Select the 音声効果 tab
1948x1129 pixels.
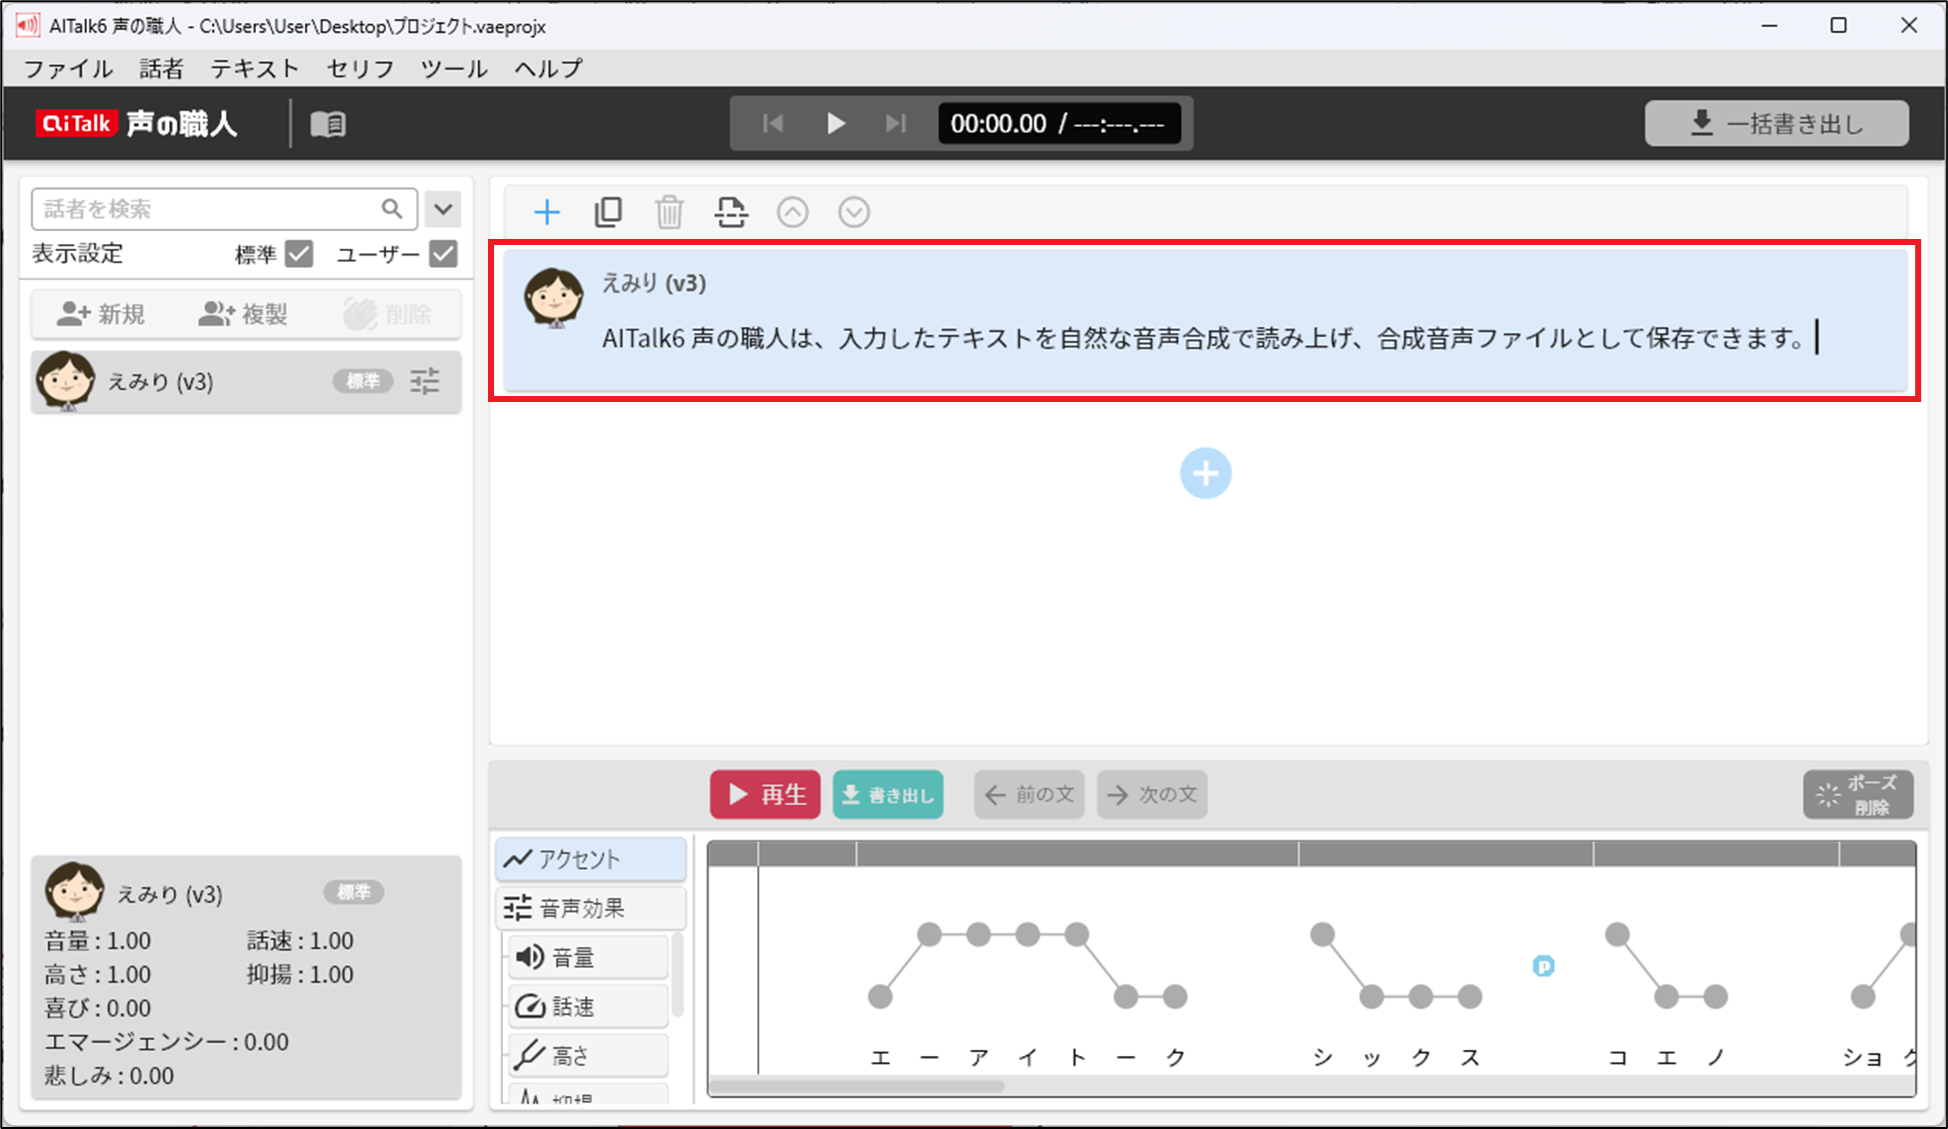591,908
